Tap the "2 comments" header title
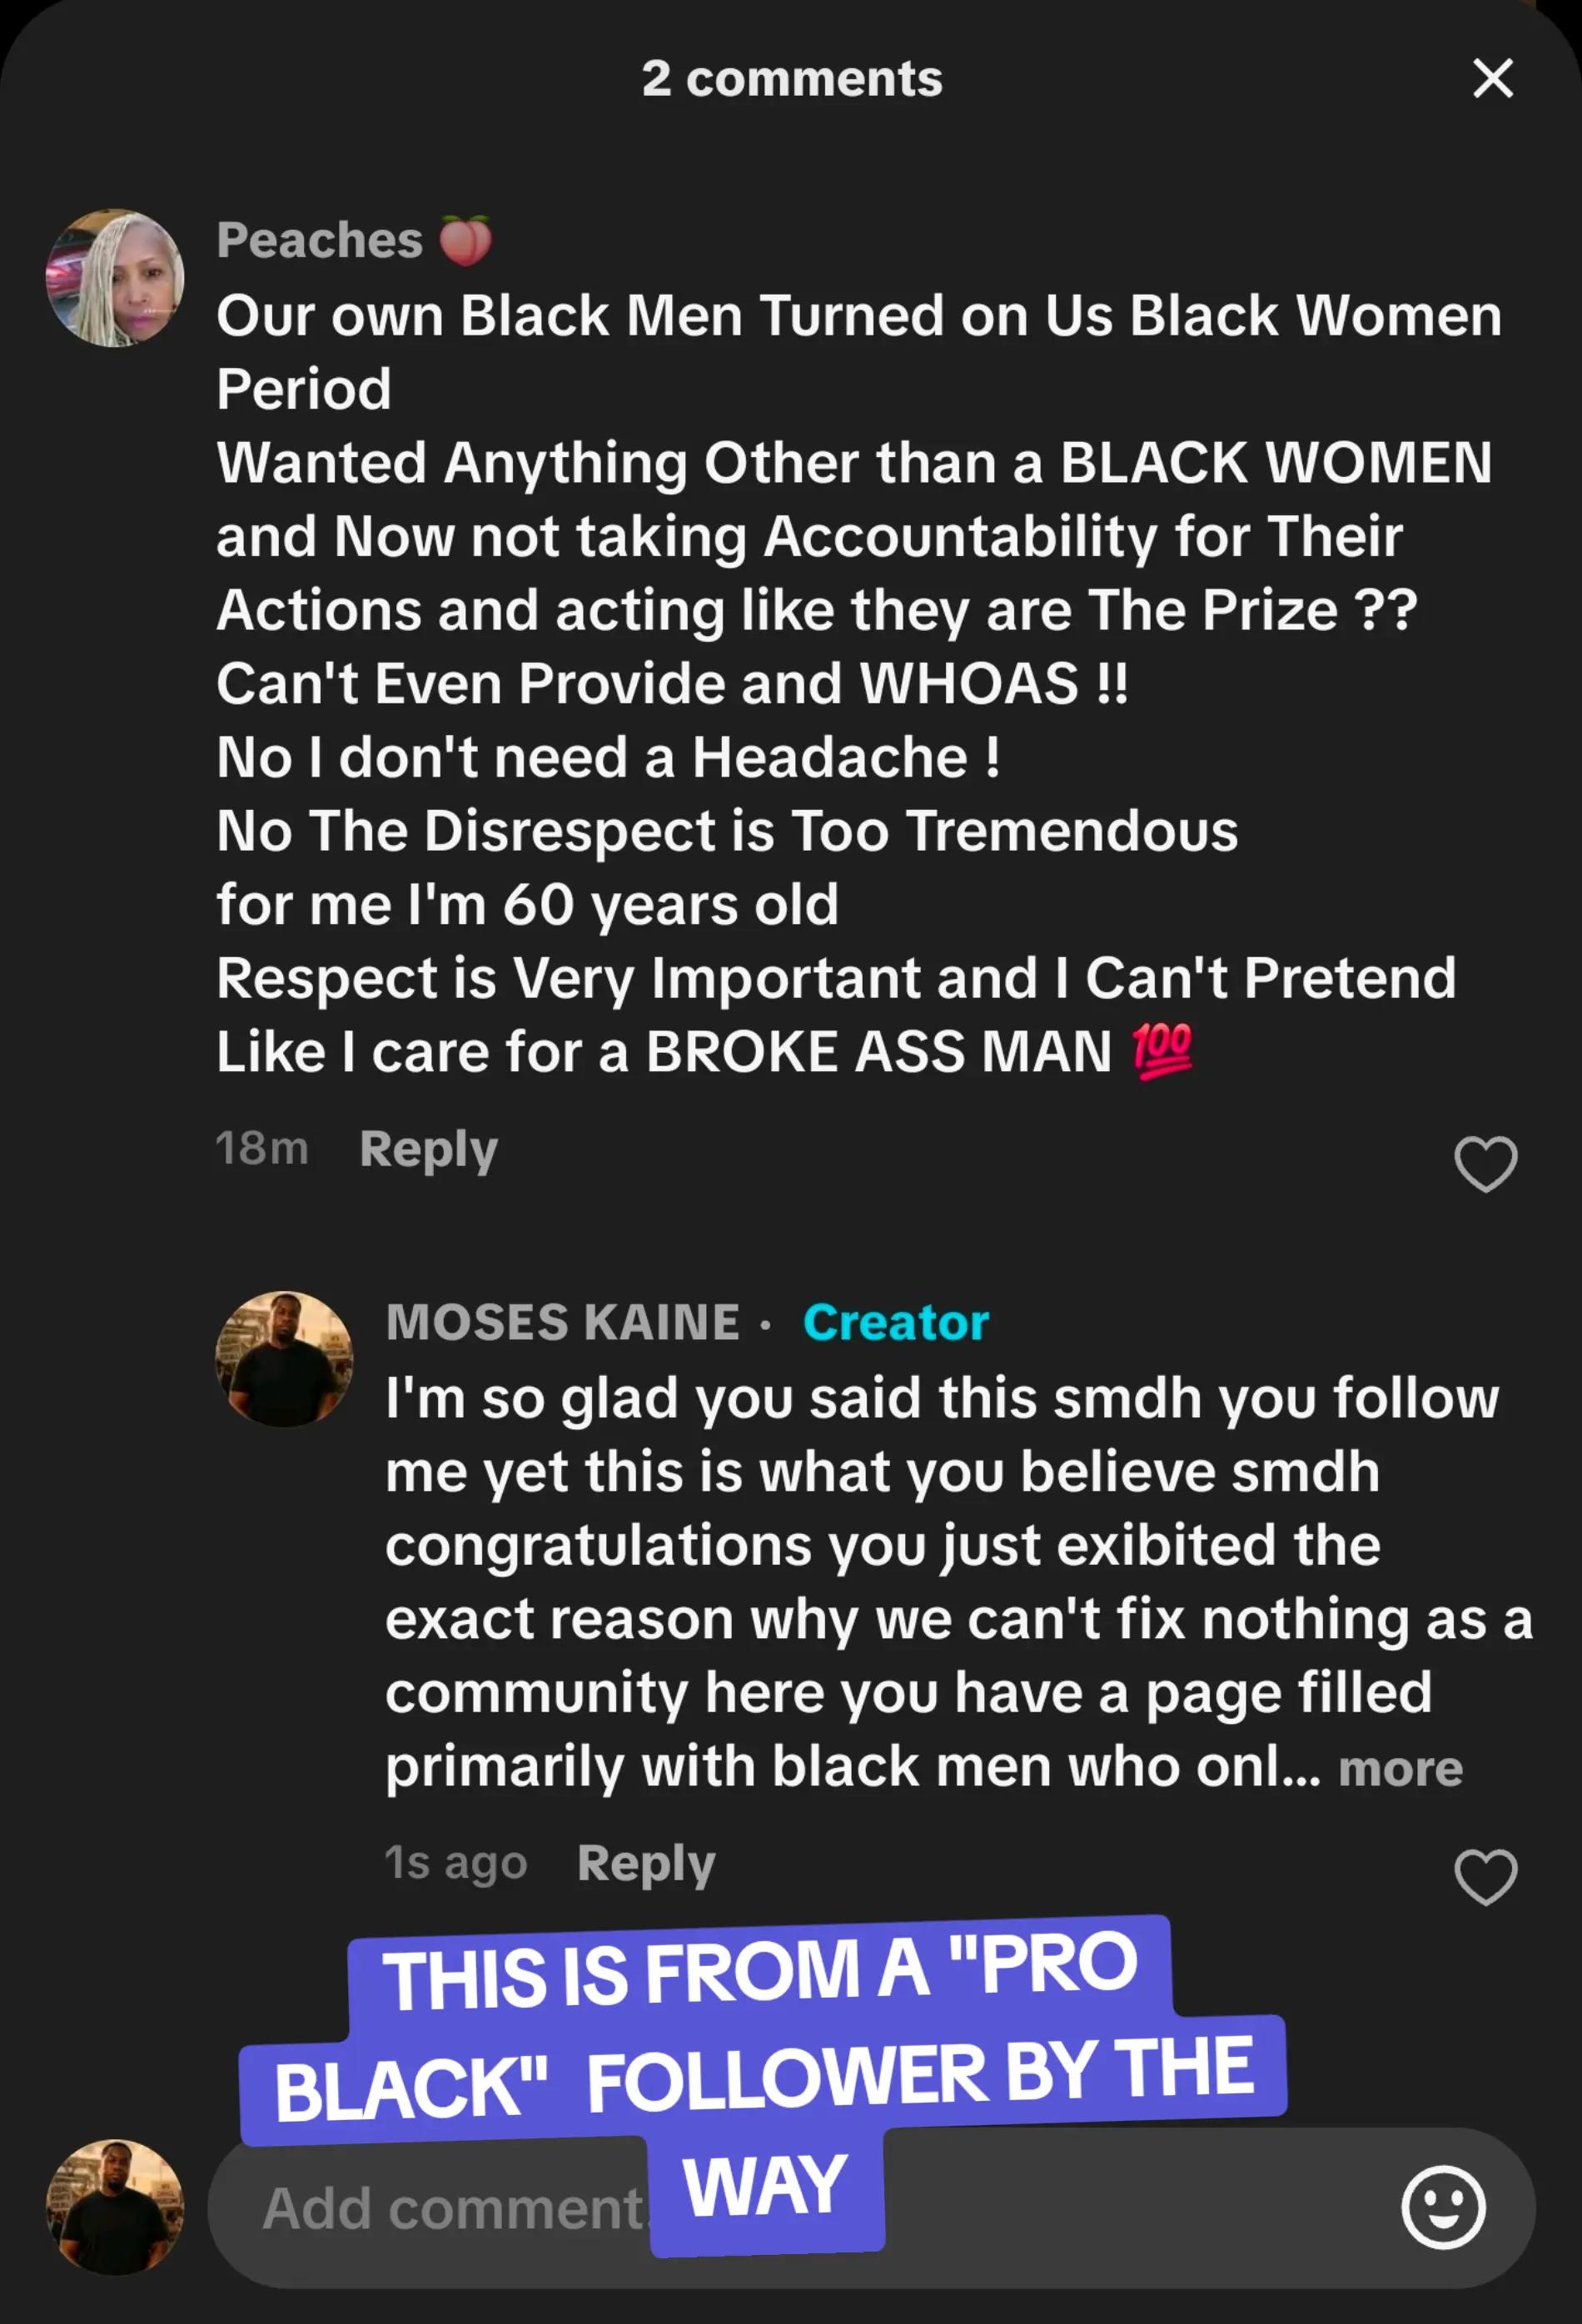This screenshot has height=2324, width=1582. click(x=792, y=78)
